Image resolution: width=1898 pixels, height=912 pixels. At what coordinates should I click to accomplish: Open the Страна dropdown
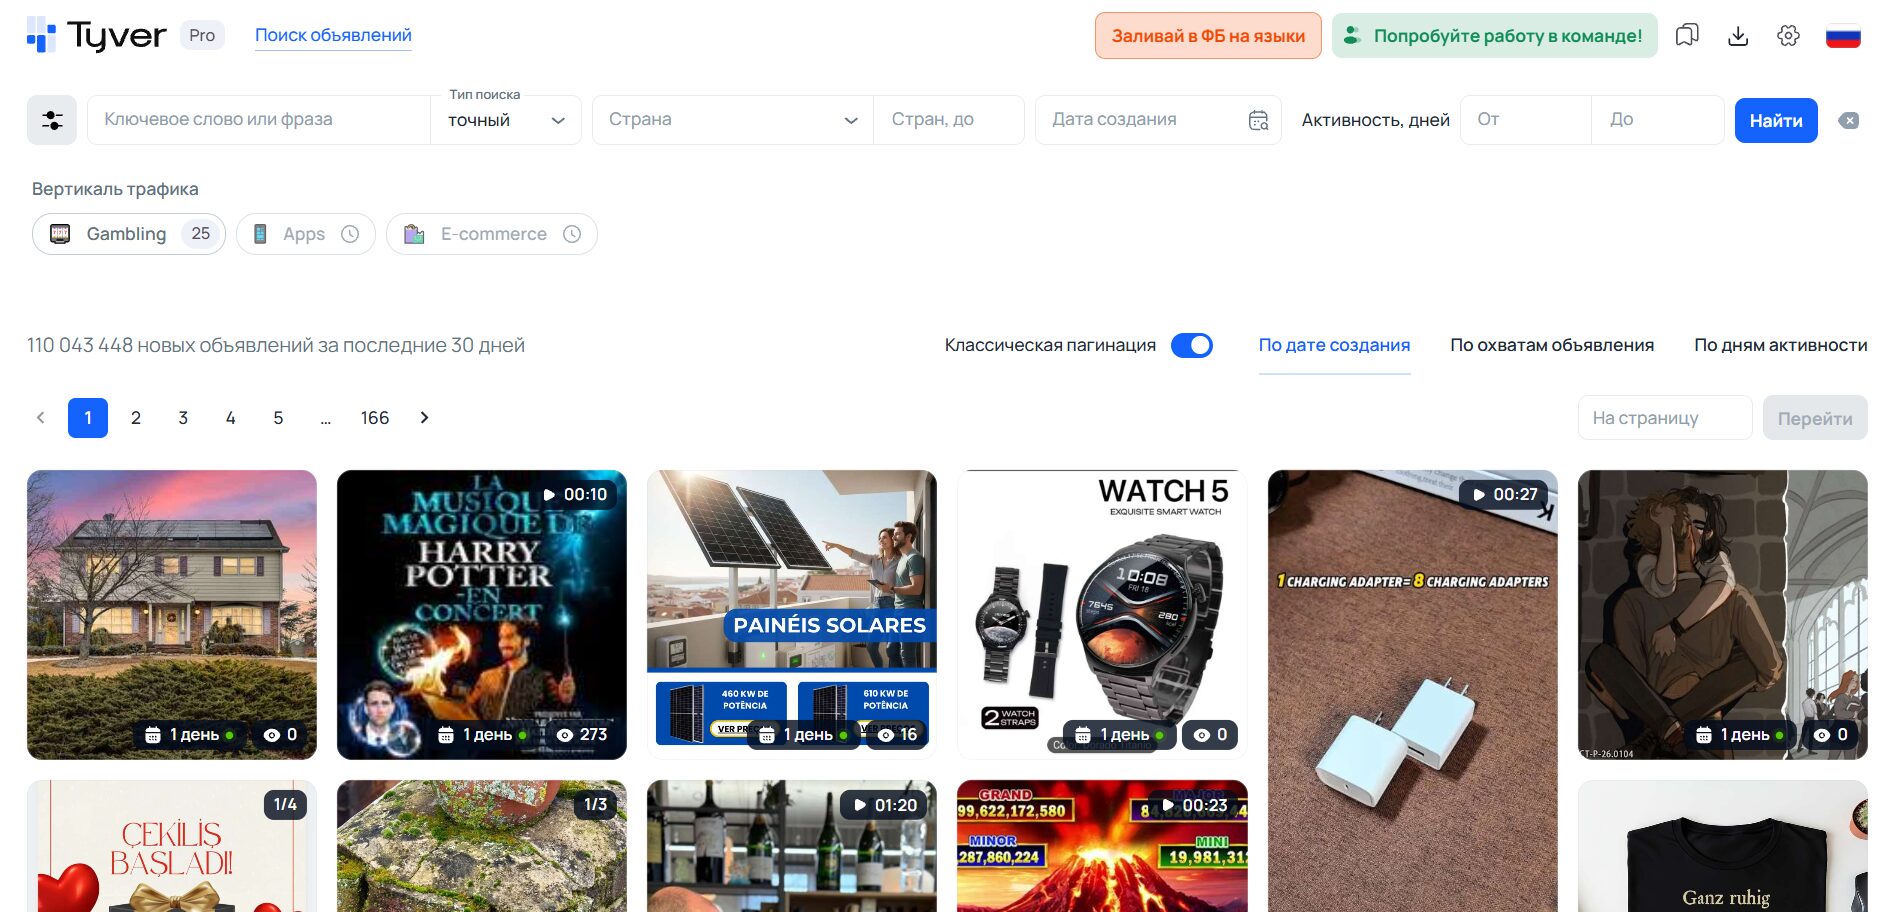pos(733,120)
